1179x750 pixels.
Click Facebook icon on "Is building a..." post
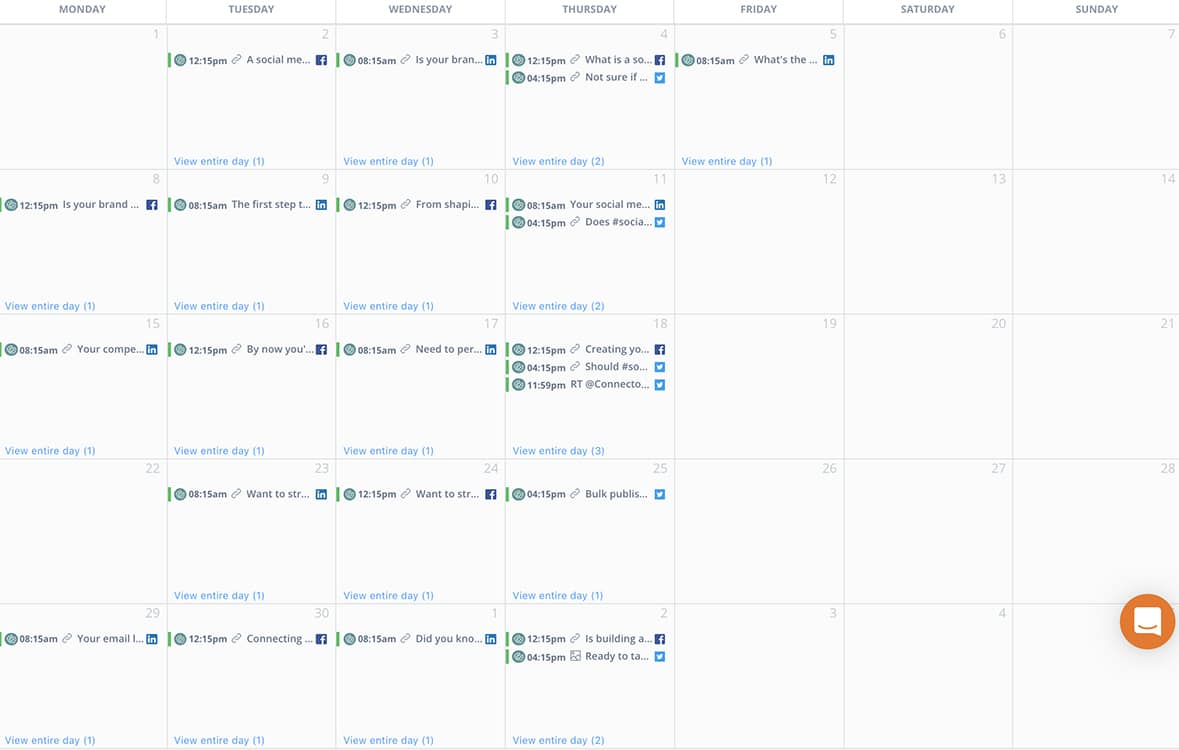(659, 639)
